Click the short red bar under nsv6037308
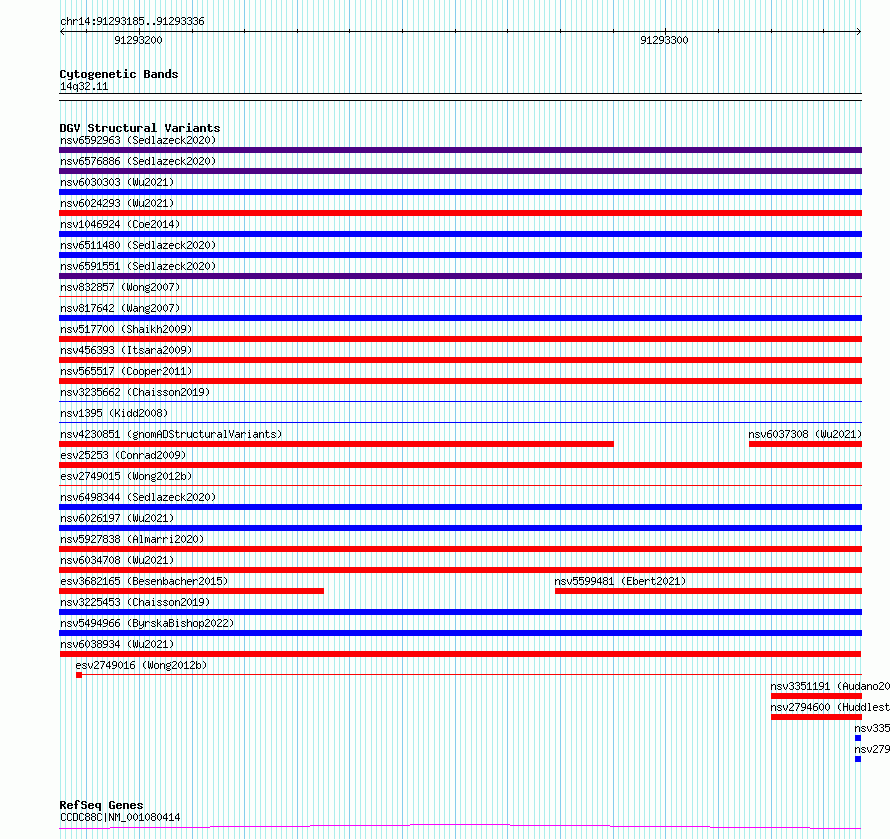 [x=805, y=444]
